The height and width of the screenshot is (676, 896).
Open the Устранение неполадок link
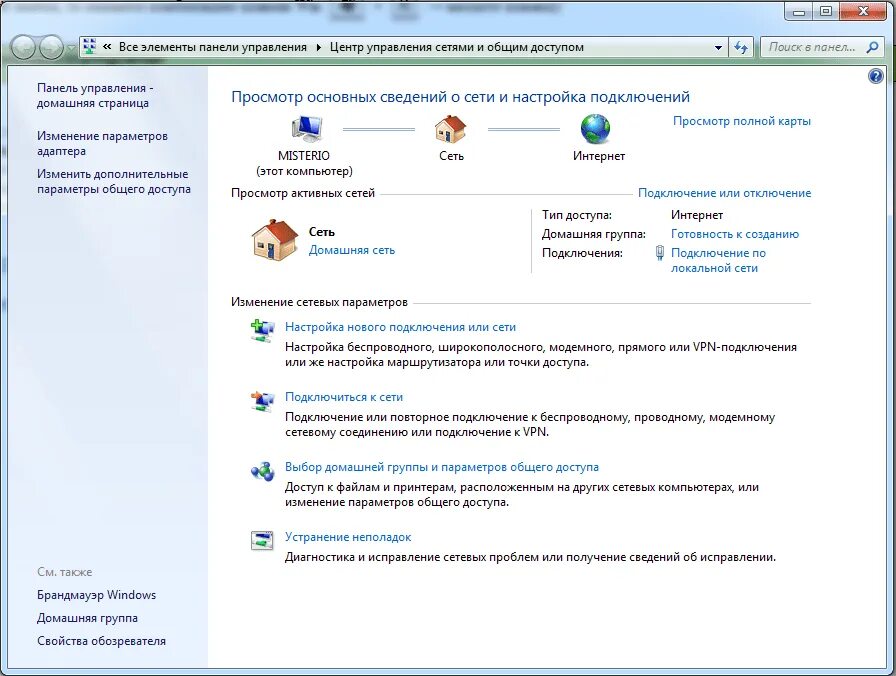click(x=348, y=537)
